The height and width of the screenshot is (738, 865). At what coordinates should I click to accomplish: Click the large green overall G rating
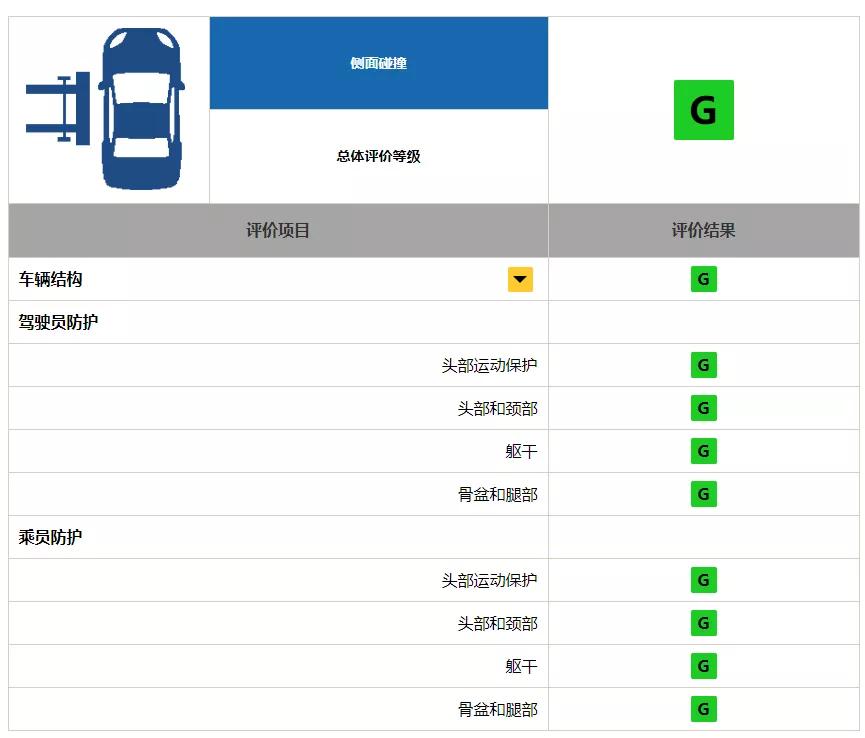[x=703, y=110]
